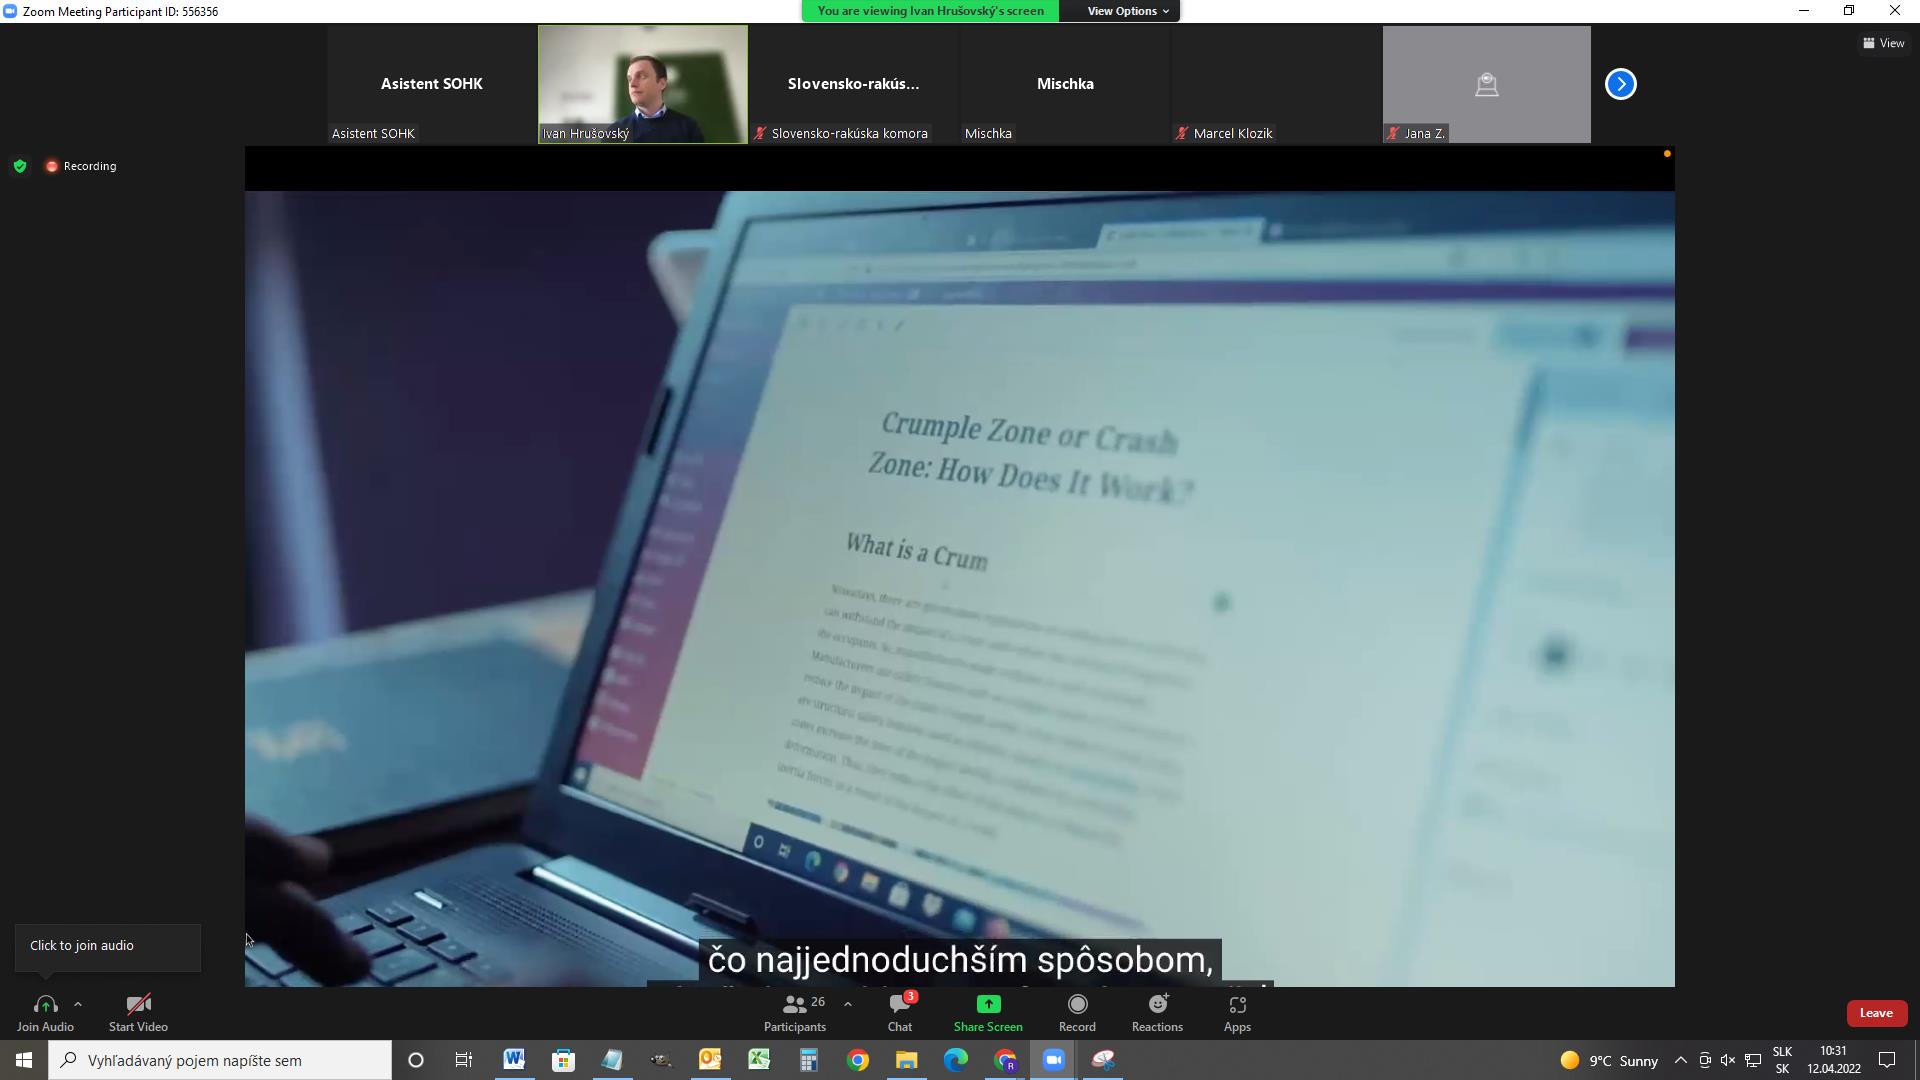Click the 'Click to join audio' tooltip
The width and height of the screenshot is (1920, 1080).
tap(107, 946)
